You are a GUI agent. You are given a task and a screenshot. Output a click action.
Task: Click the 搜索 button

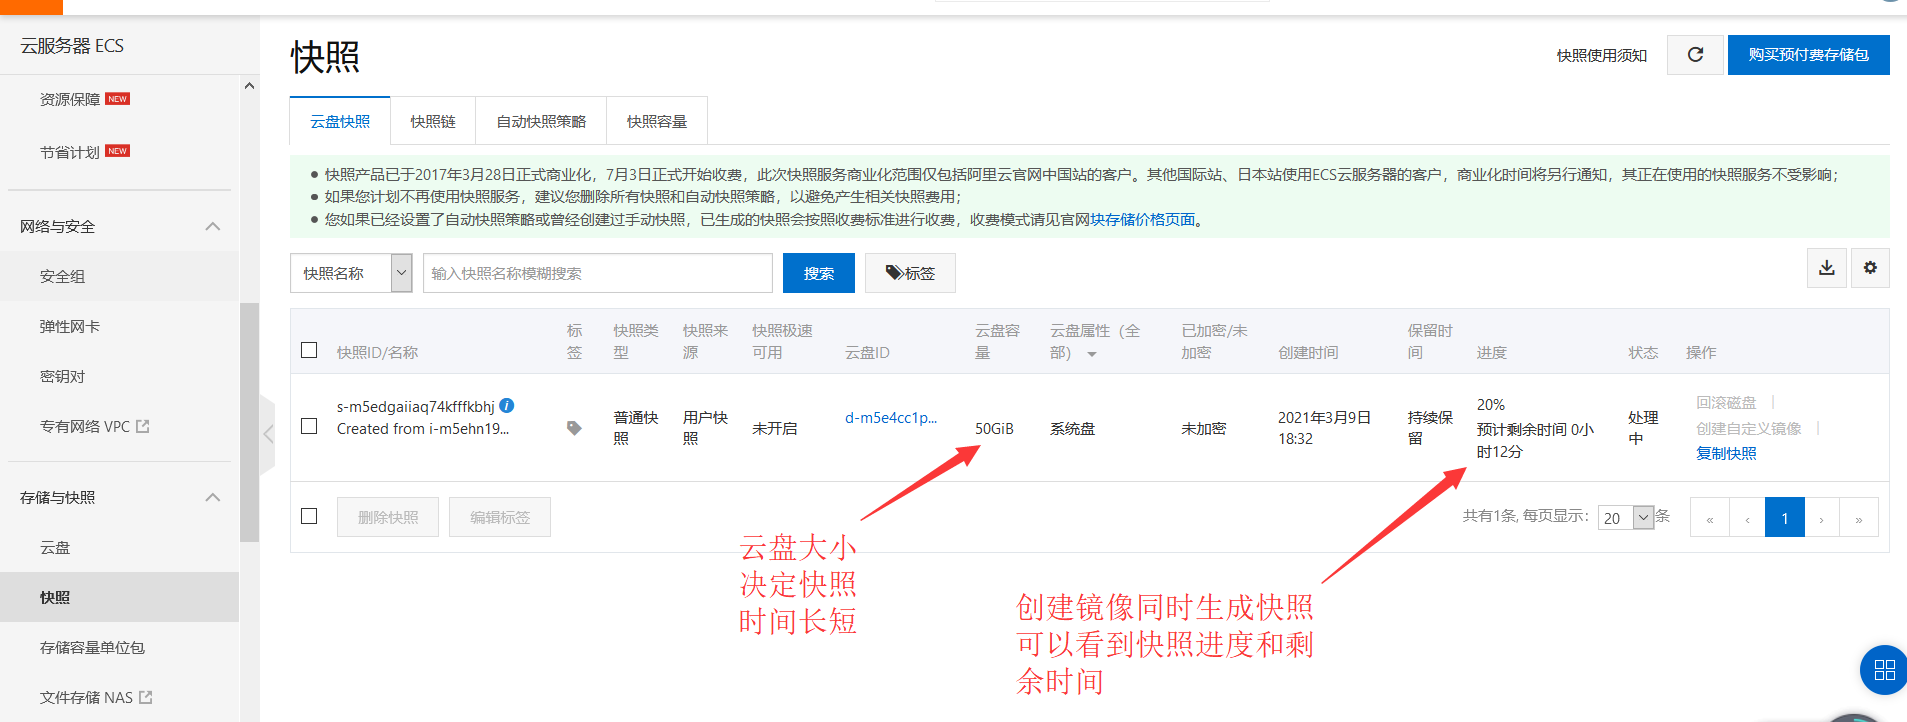point(818,273)
